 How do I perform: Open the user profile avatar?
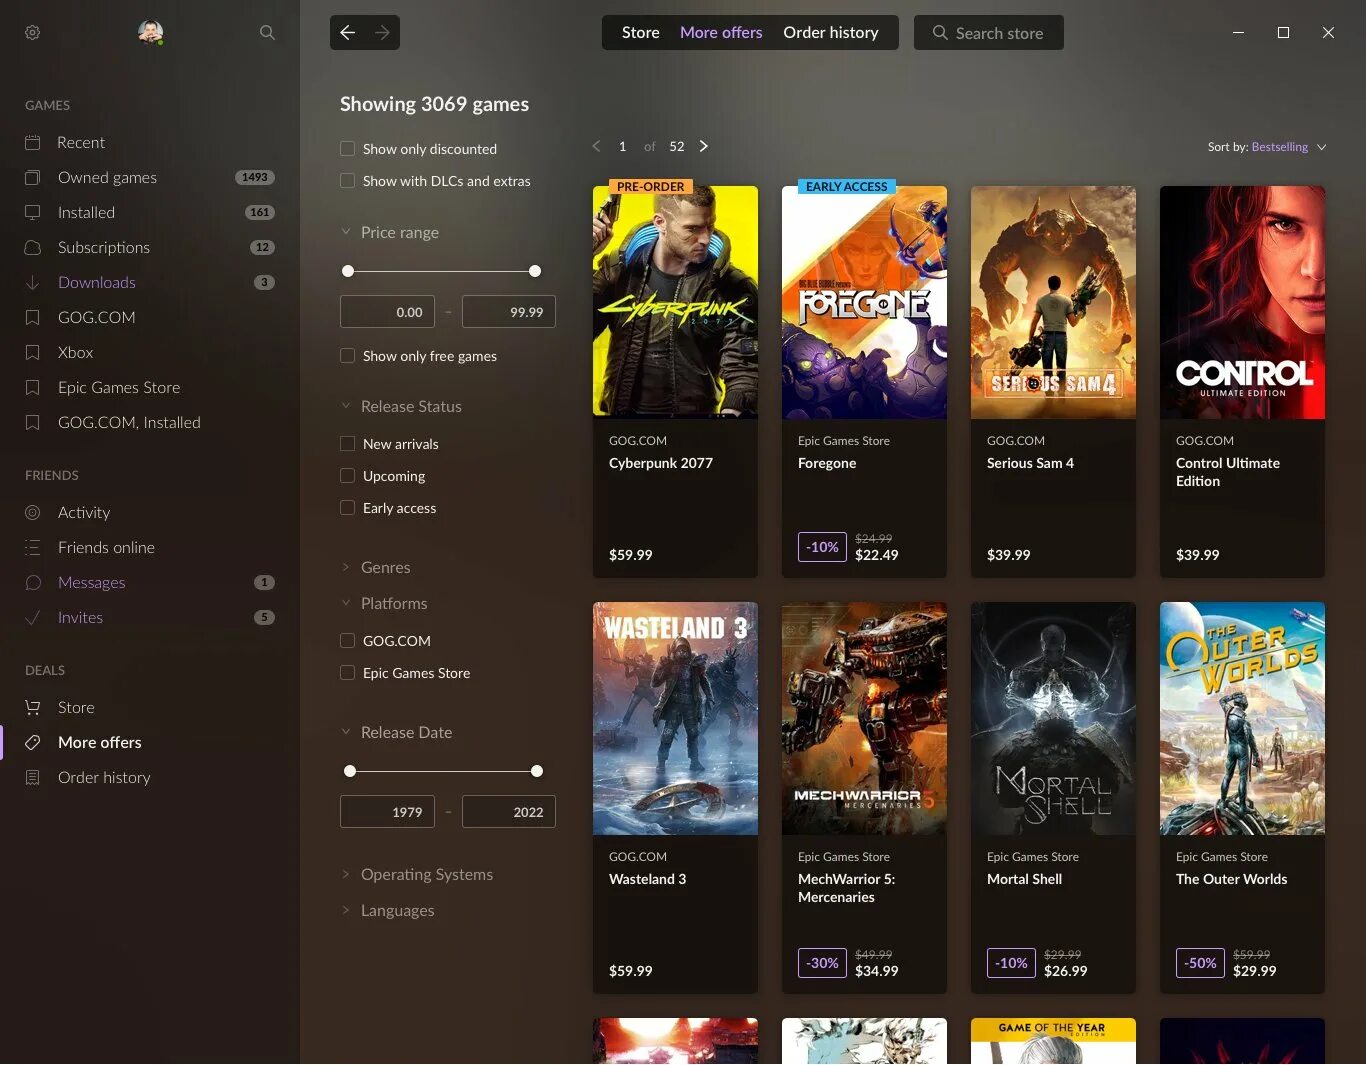coord(151,32)
